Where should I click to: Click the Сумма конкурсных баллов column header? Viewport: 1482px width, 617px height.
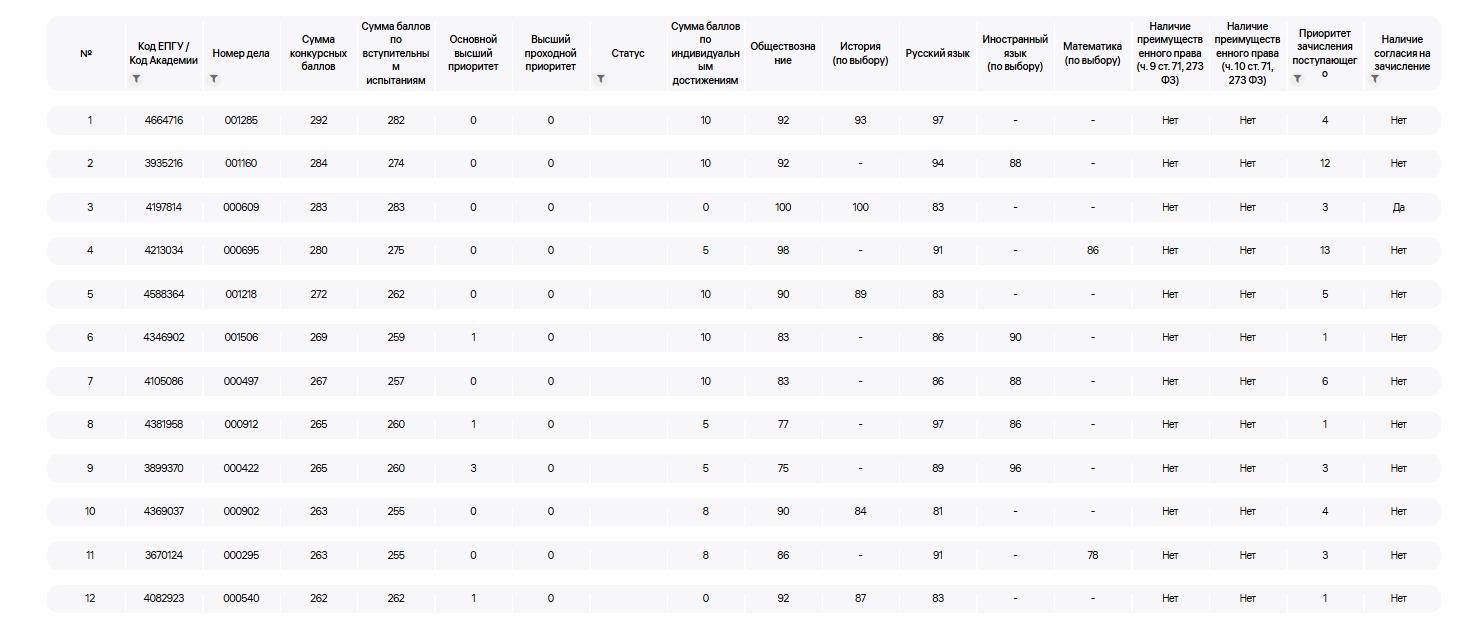click(318, 53)
